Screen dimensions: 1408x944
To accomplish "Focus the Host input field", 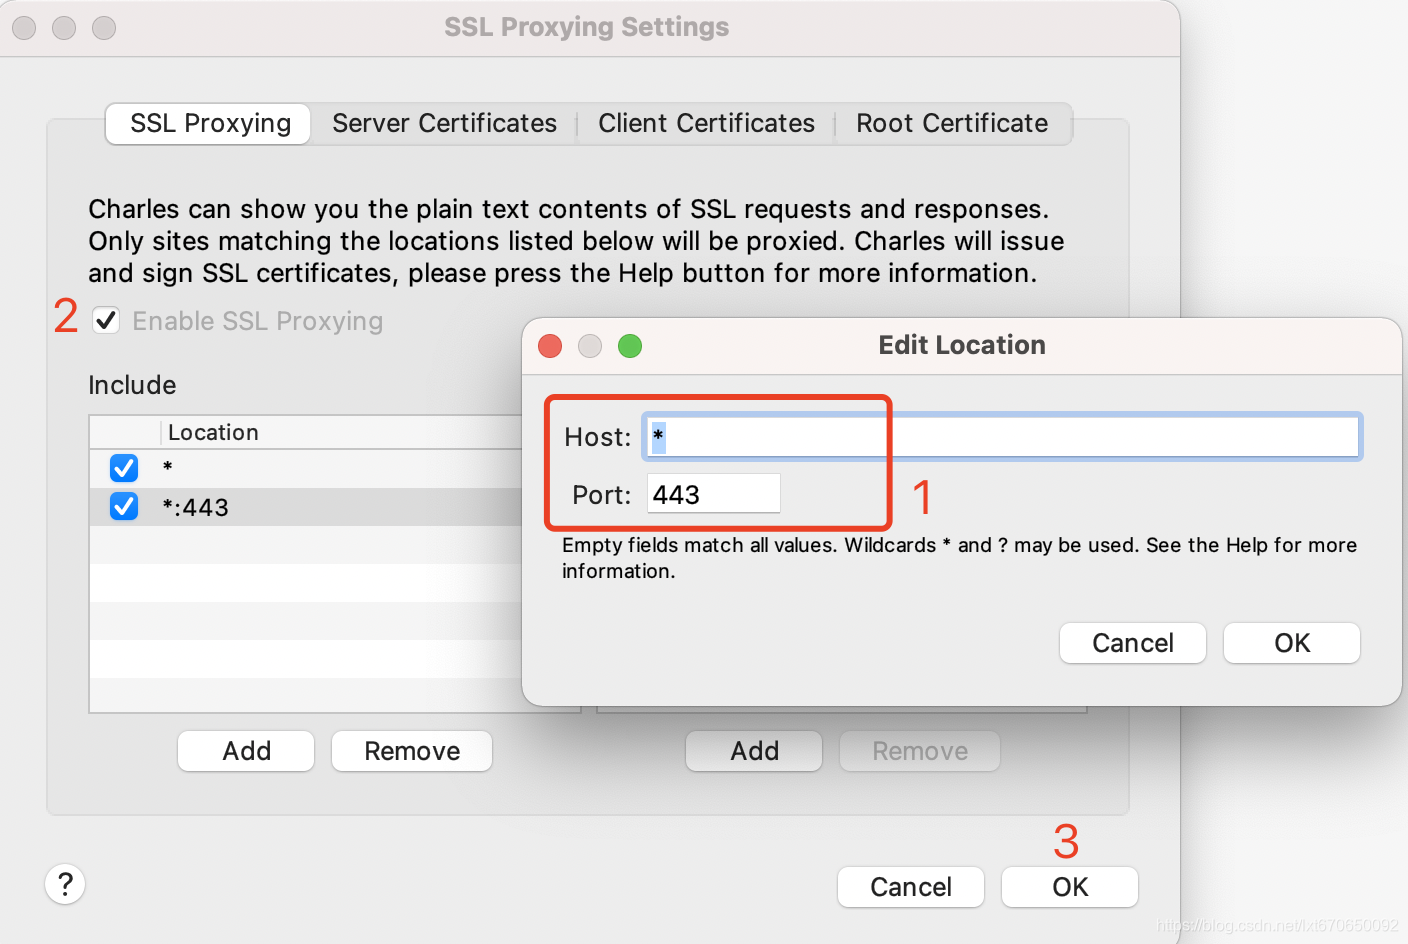I will [x=1002, y=437].
